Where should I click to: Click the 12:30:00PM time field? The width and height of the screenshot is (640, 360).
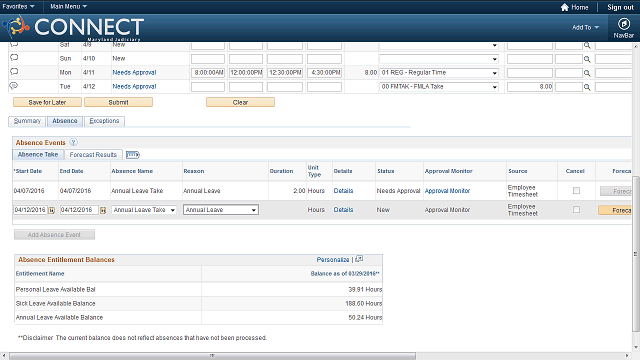coord(285,73)
